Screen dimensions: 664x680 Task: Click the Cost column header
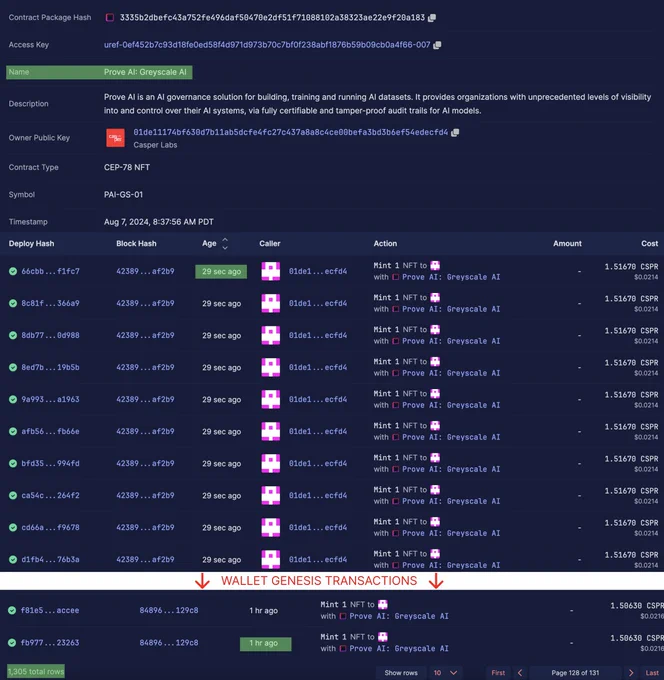pos(649,243)
